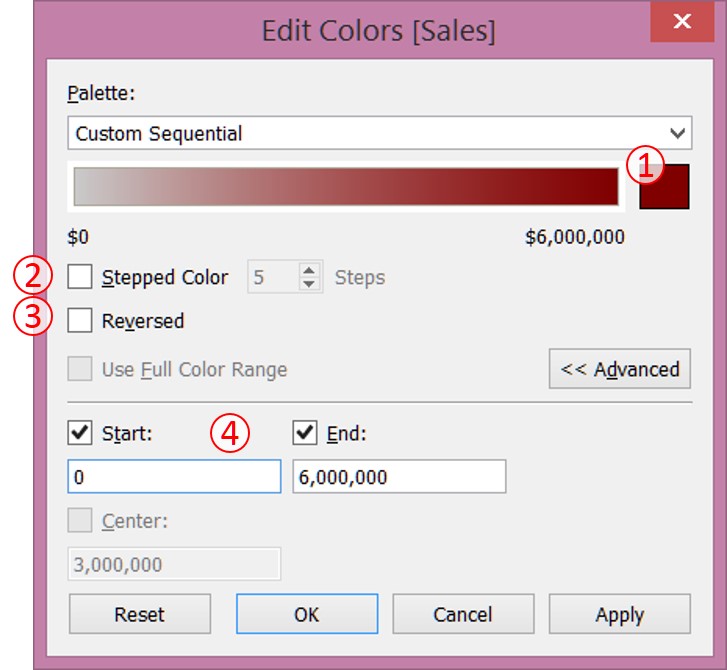Cancel the Edit Colors dialog
This screenshot has height=670, width=727.
pos(462,614)
